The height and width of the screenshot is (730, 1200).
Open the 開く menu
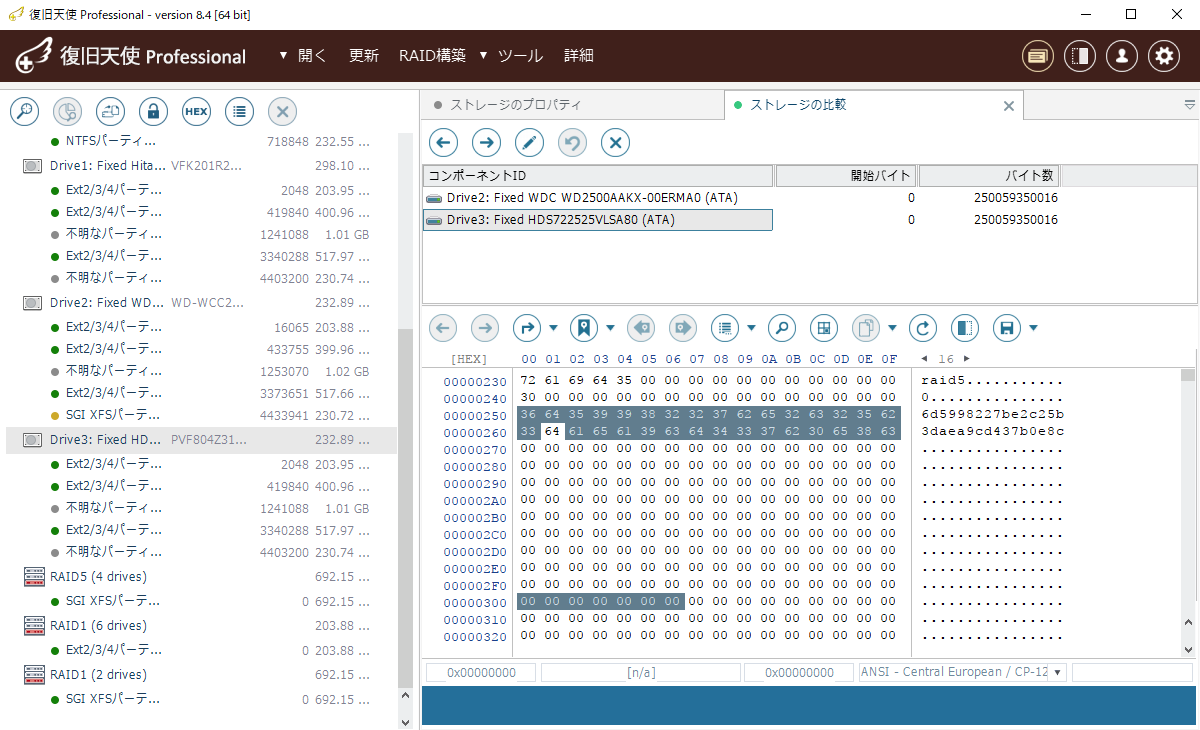(x=303, y=56)
